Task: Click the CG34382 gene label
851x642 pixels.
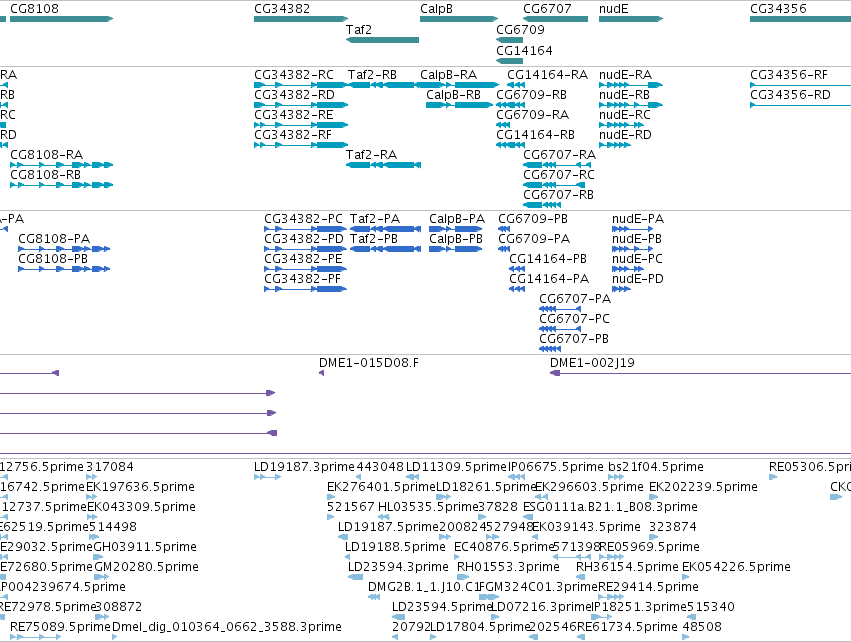Action: click(282, 9)
